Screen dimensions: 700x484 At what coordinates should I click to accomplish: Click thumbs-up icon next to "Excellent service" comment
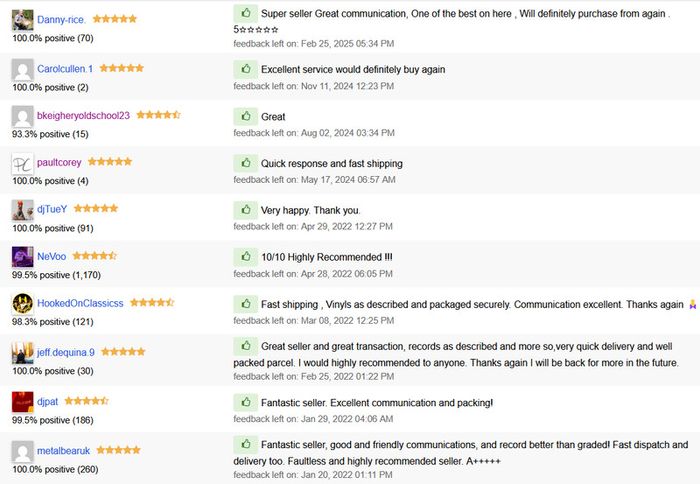(x=245, y=69)
